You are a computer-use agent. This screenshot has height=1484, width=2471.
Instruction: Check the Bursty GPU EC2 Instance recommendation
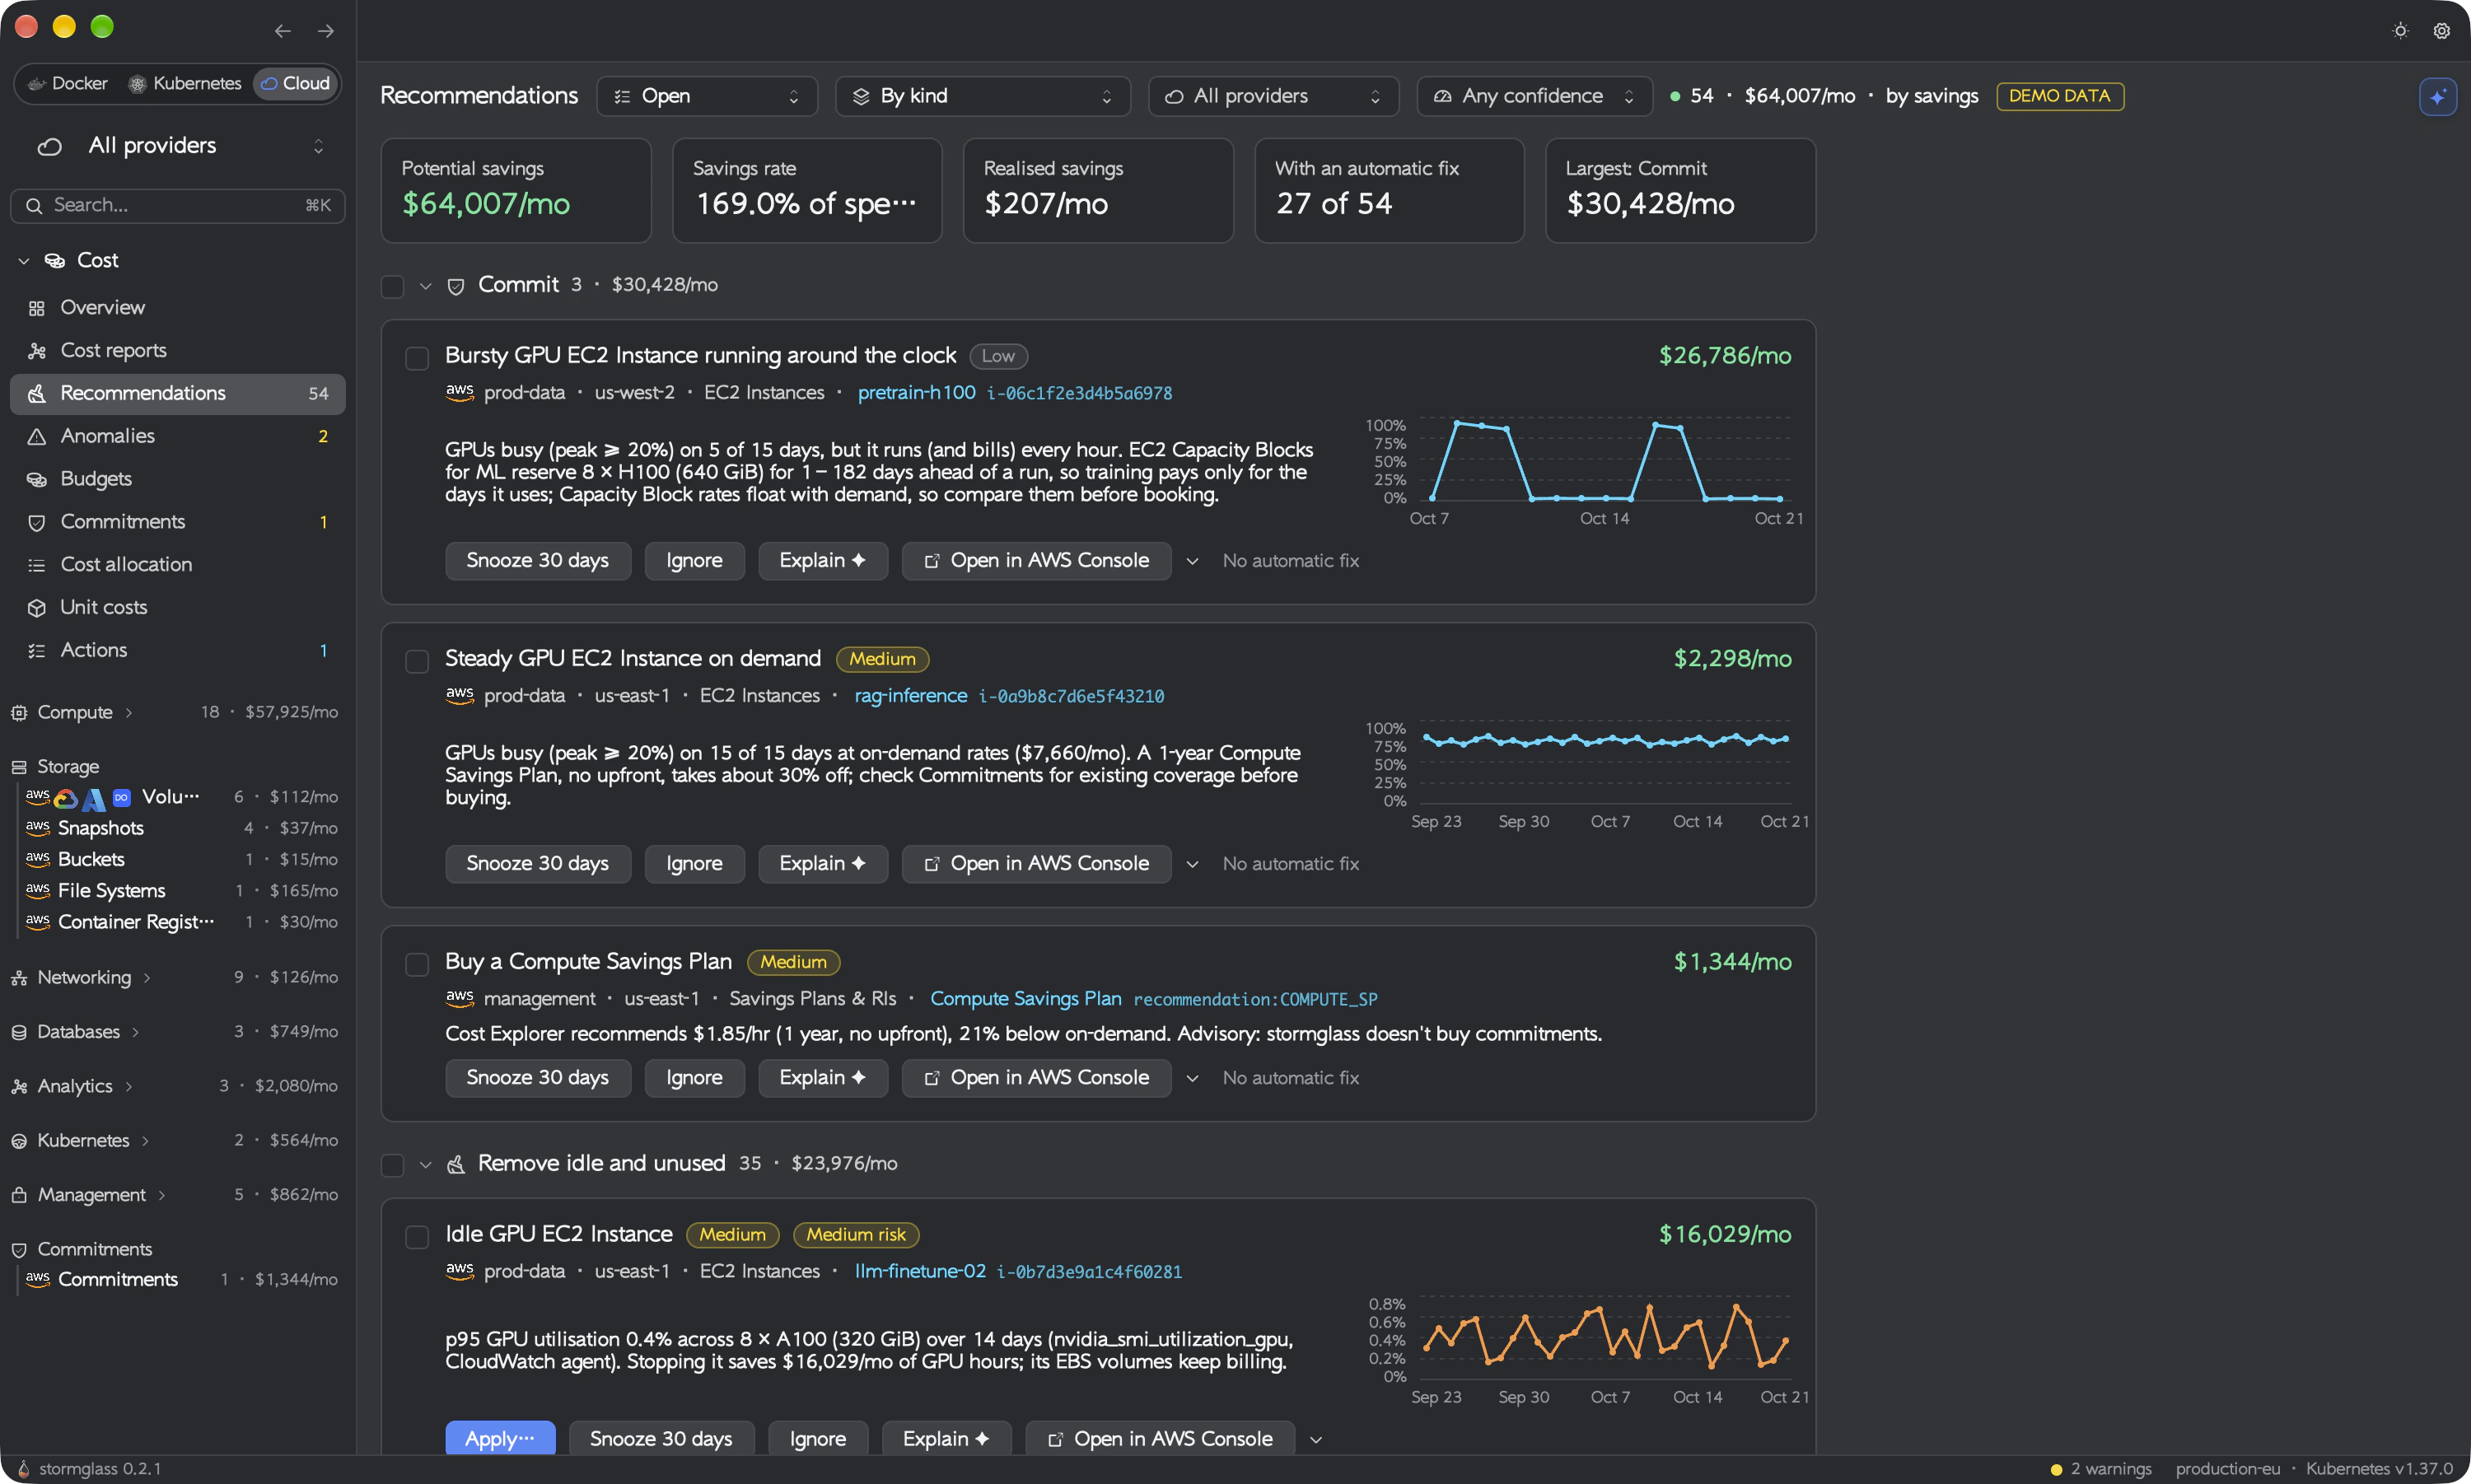(417, 358)
